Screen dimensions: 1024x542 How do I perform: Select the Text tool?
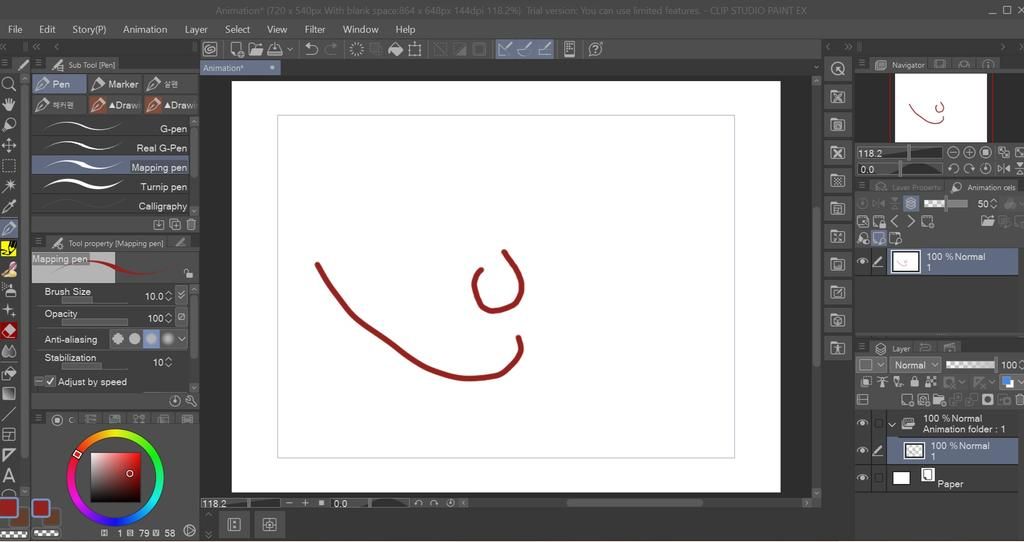9,475
